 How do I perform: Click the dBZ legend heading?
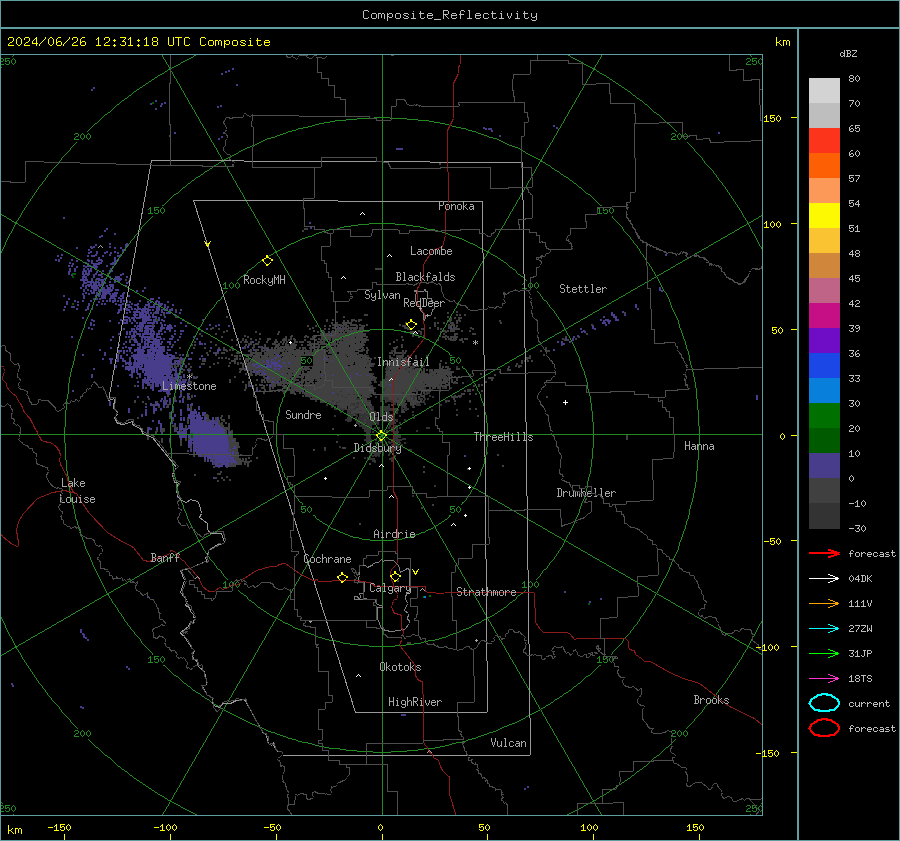(x=848, y=53)
